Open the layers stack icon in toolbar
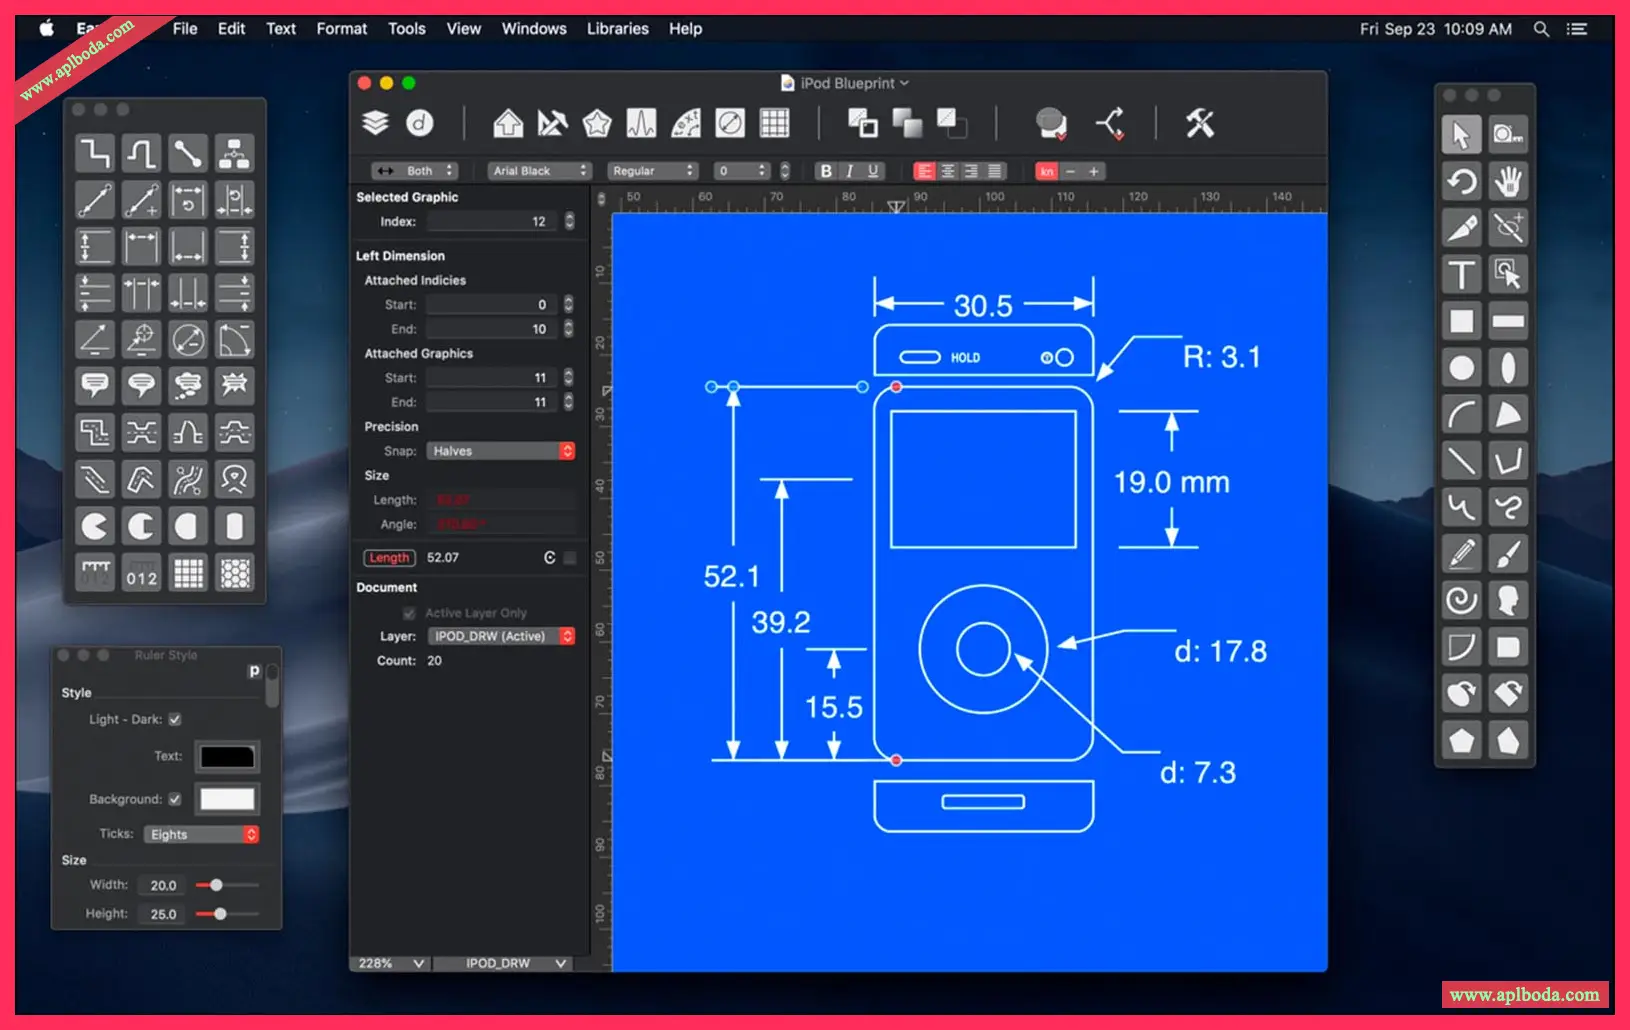Screen dimensions: 1630x1030 pos(375,123)
